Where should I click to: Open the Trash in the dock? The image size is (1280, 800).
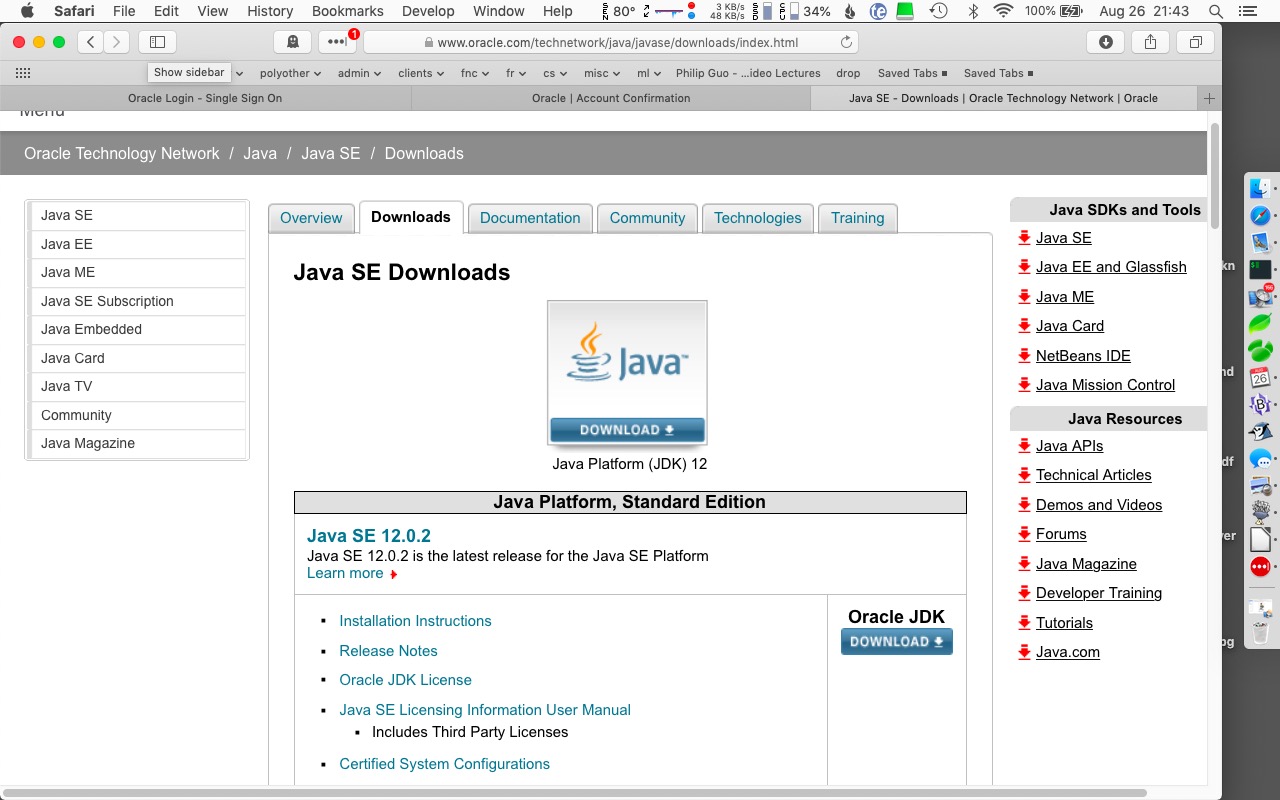1260,633
